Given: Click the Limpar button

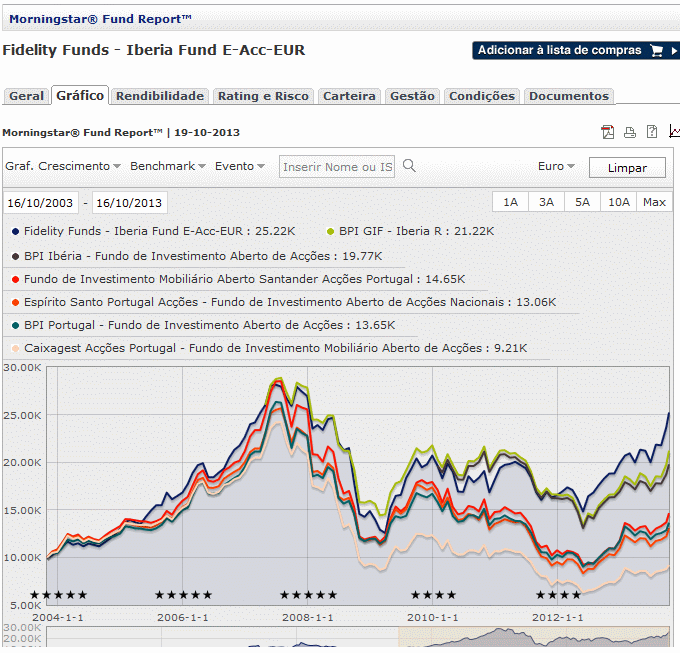Looking at the screenshot, I should tap(627, 167).
